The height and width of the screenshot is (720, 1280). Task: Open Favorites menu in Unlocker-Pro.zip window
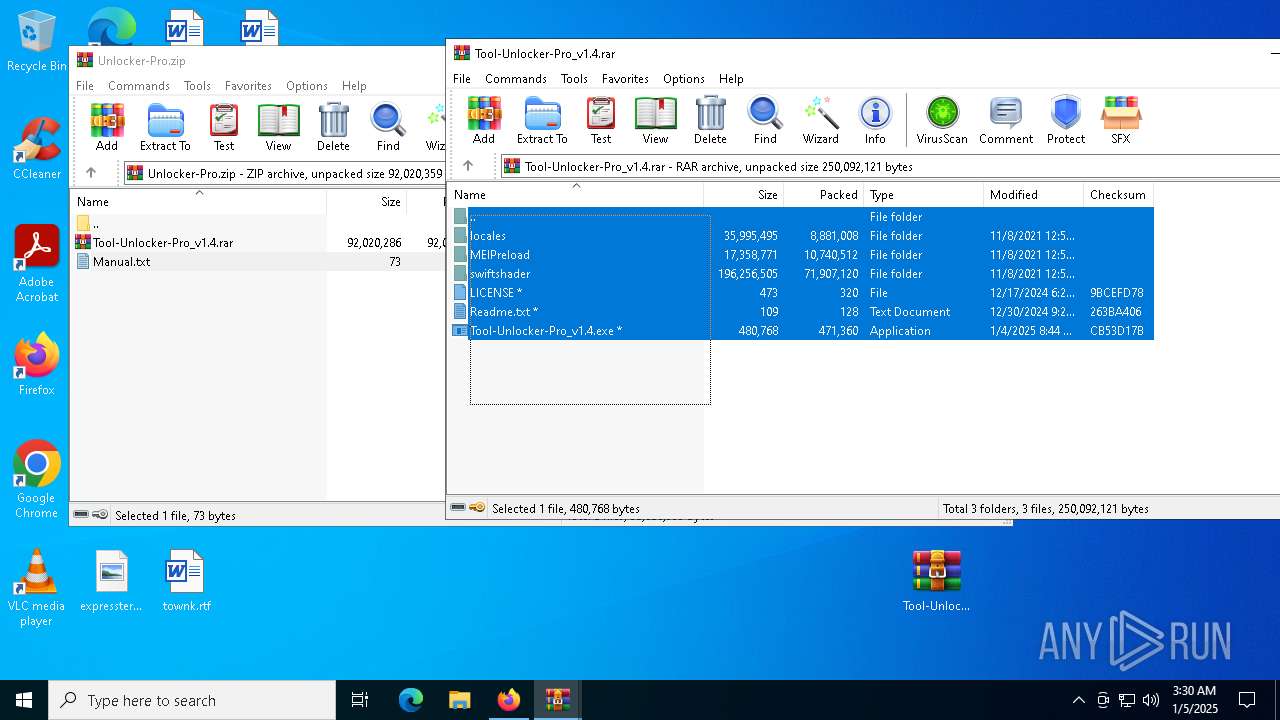(248, 86)
